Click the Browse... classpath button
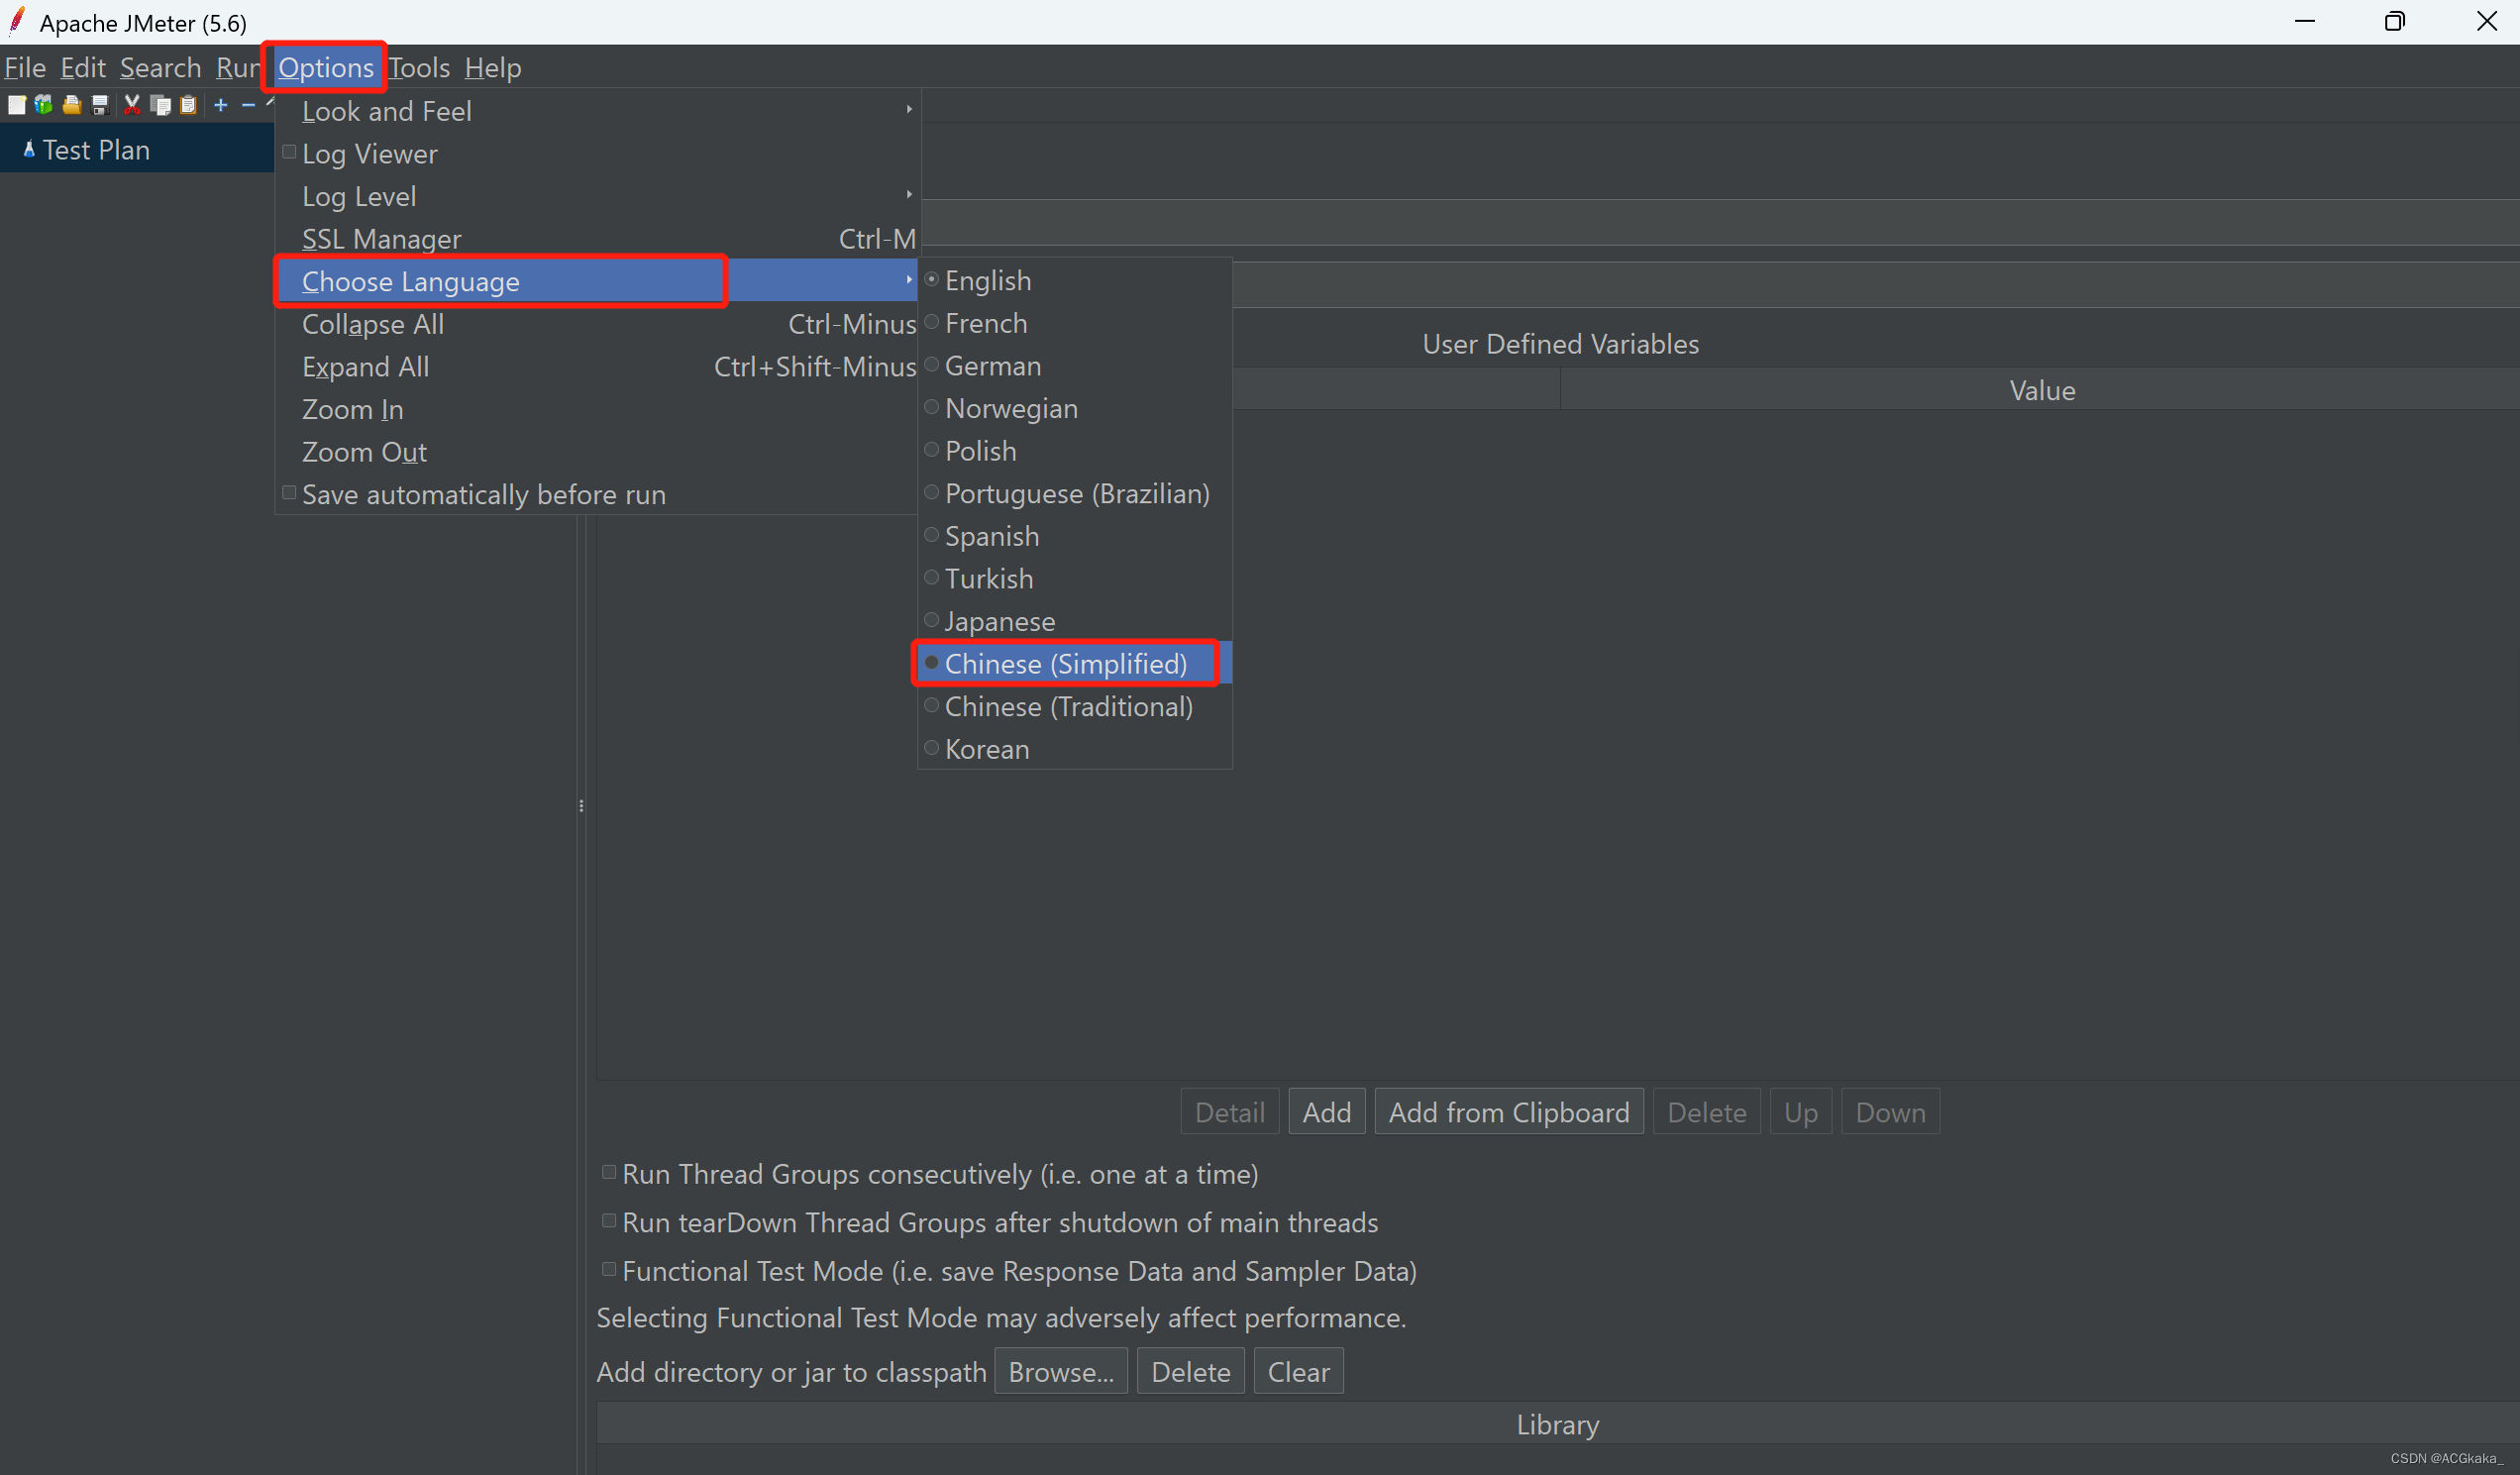The width and height of the screenshot is (2520, 1475). click(x=1061, y=1371)
